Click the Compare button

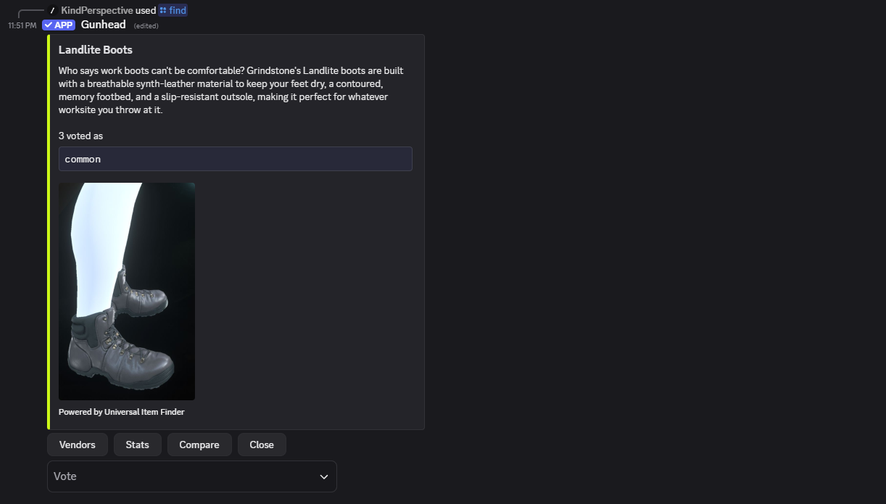click(x=199, y=445)
